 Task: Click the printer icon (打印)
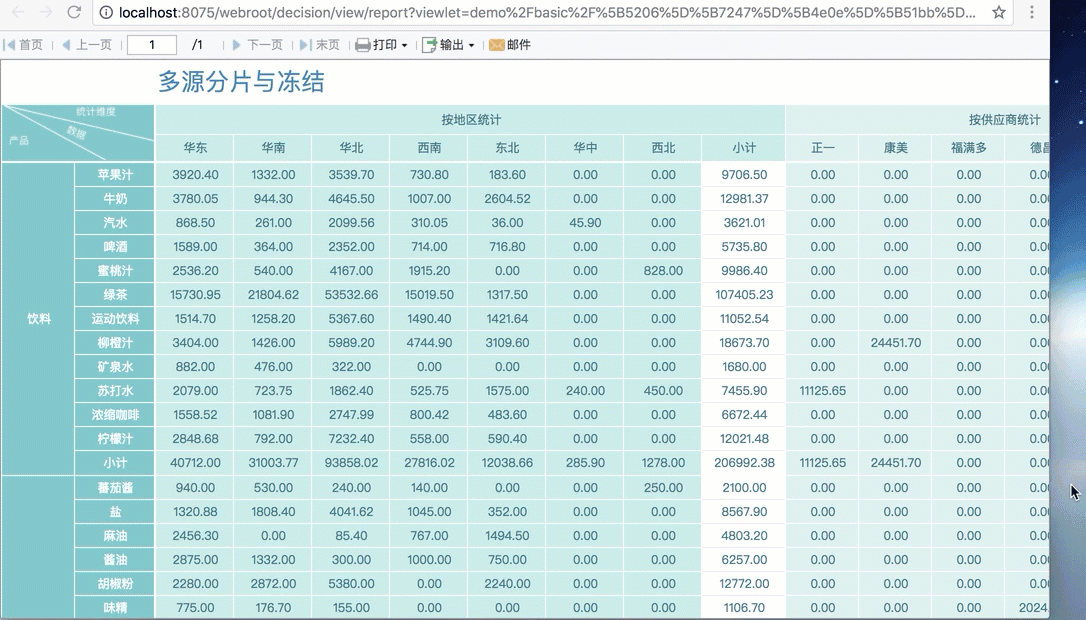[x=363, y=45]
